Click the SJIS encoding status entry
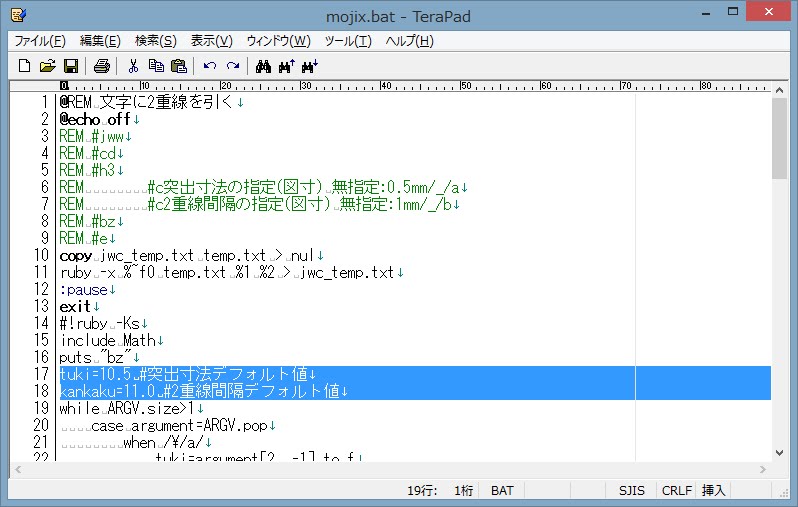Viewport: 798px width, 507px height. tap(632, 490)
